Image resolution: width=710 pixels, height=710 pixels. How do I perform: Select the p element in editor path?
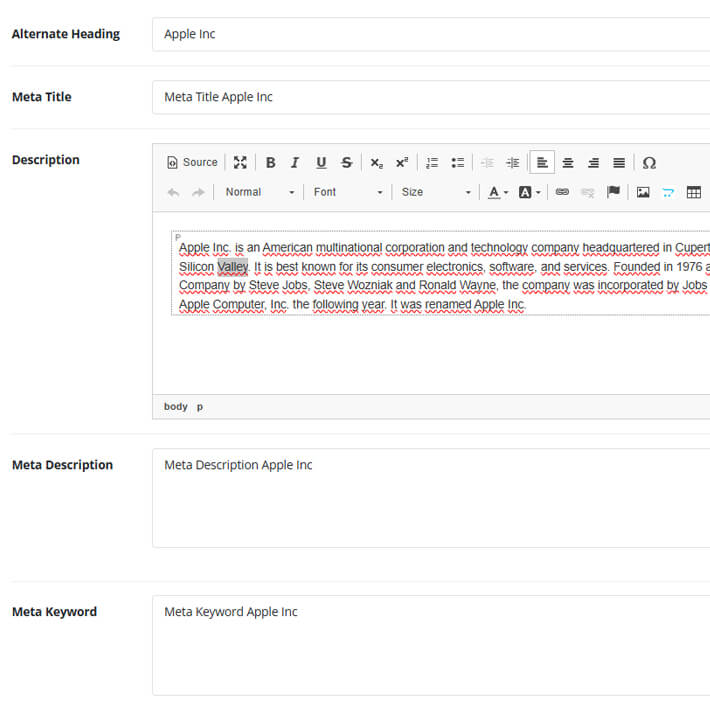200,407
